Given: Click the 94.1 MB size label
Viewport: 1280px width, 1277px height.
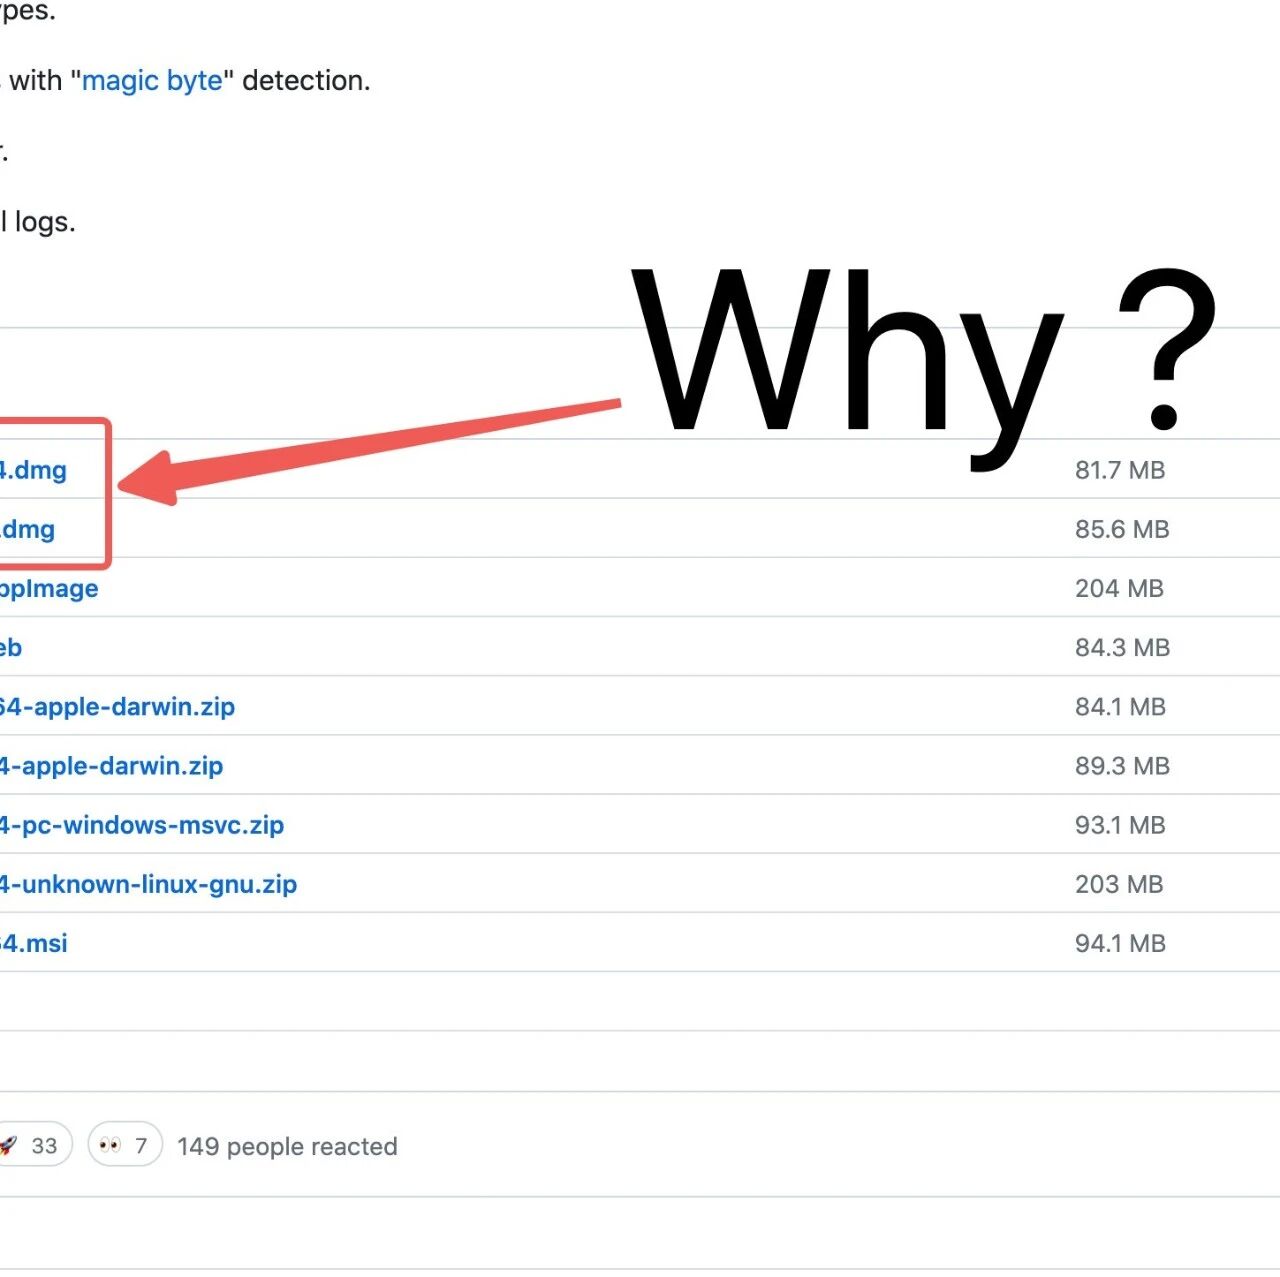Looking at the screenshot, I should click(1120, 943).
